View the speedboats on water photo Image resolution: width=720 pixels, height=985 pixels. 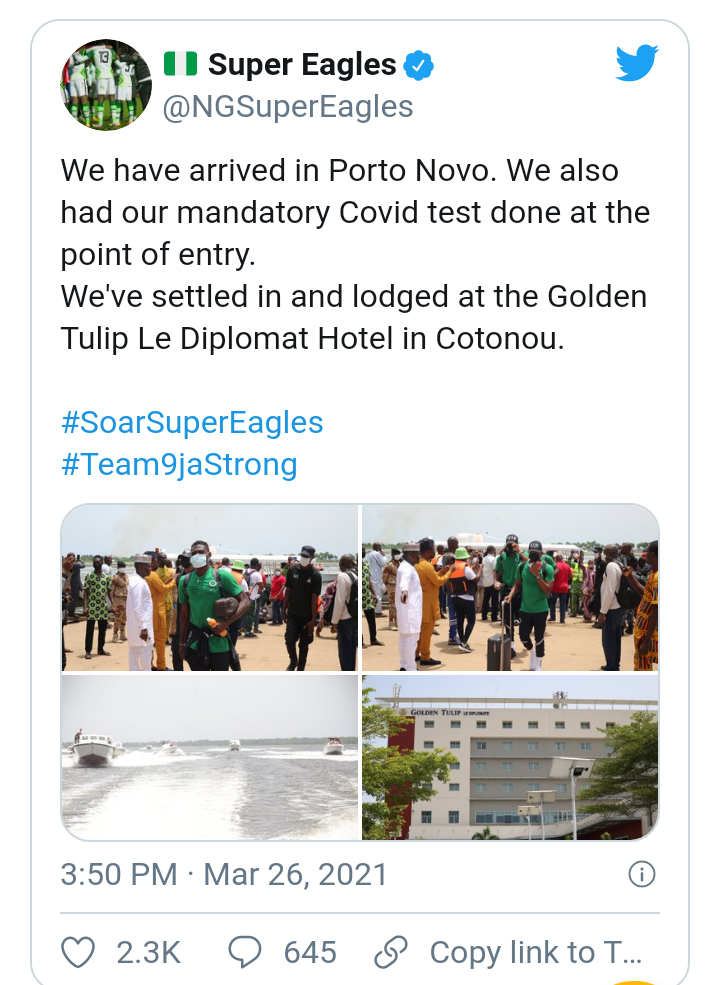click(x=210, y=758)
